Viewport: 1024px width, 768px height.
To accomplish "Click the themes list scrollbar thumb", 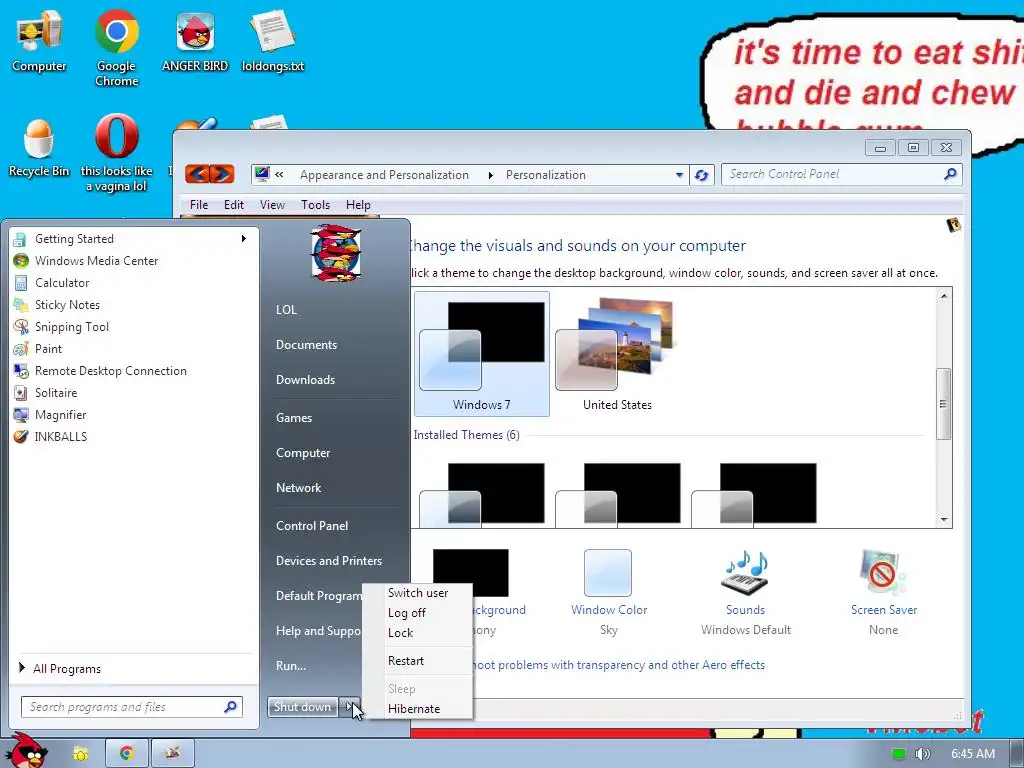I will 943,404.
